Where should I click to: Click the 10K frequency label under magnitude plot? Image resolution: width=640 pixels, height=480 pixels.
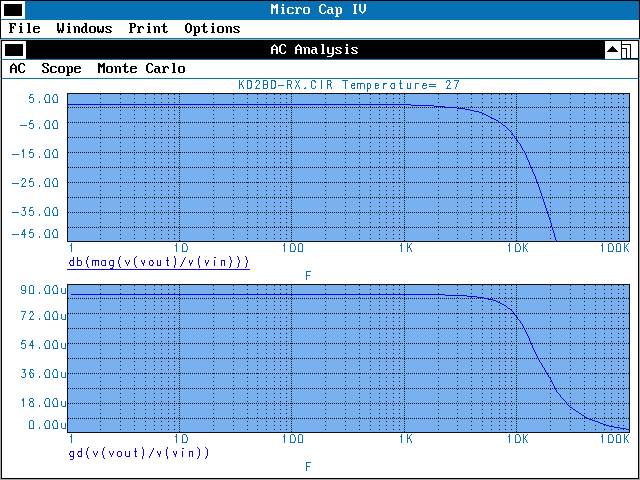point(518,248)
